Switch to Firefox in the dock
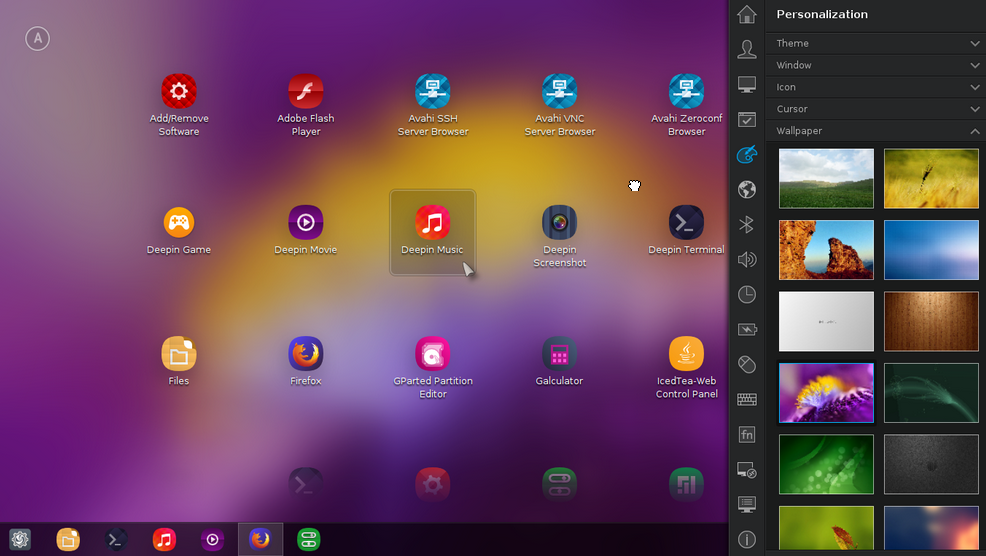986x556 pixels. click(x=260, y=540)
